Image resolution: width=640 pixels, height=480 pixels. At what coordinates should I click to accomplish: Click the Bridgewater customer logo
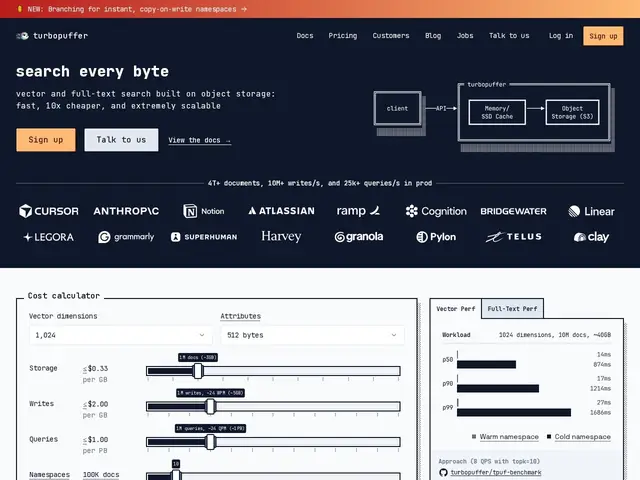click(513, 211)
